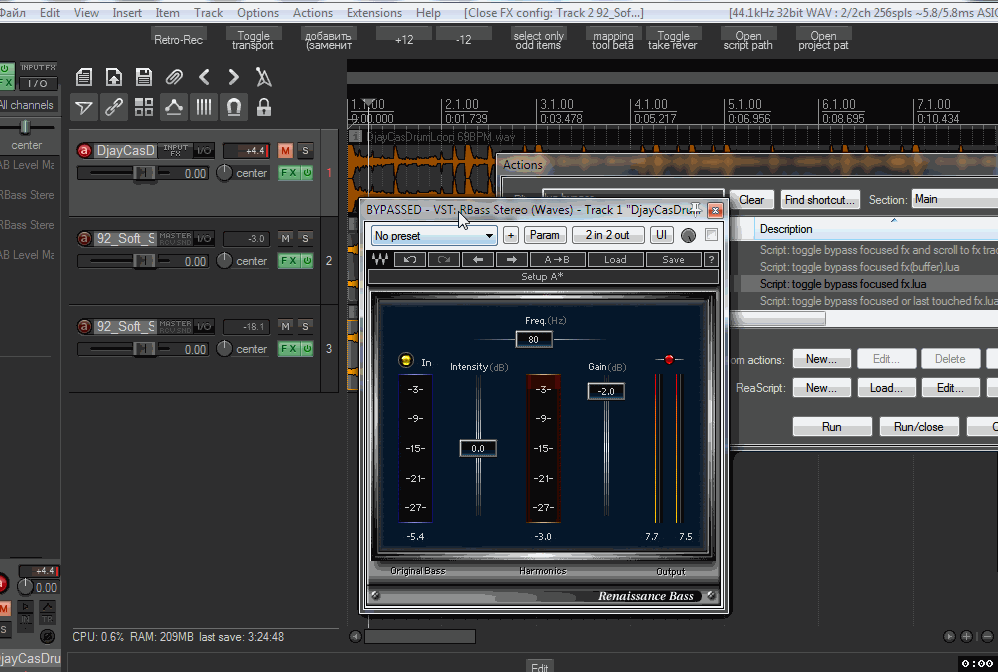Image resolution: width=998 pixels, height=672 pixels.
Task: Click the metronome icon in main toolbar
Action: click(x=264, y=77)
